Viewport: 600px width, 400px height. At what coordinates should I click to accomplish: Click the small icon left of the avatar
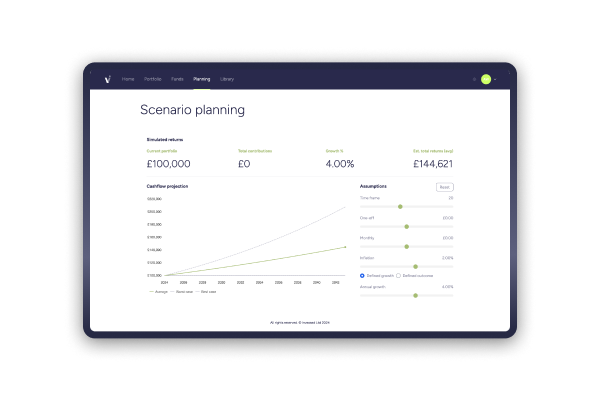click(474, 78)
